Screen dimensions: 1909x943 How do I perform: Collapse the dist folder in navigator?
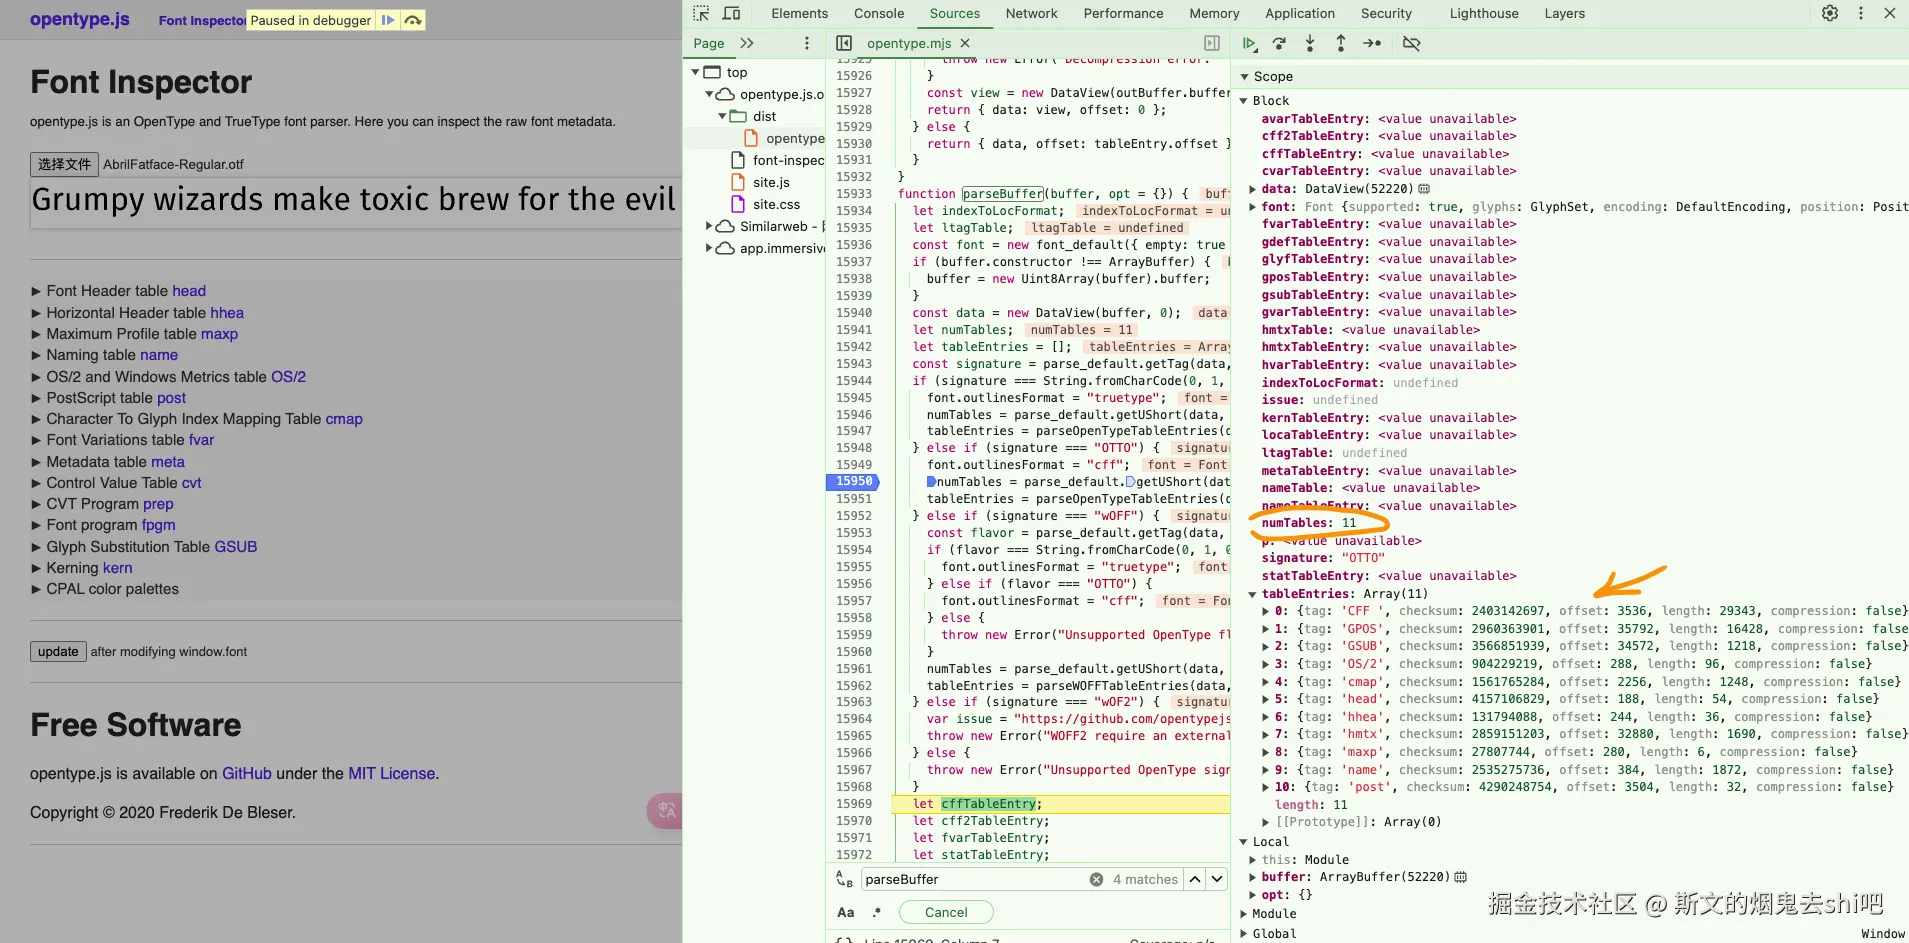[722, 116]
